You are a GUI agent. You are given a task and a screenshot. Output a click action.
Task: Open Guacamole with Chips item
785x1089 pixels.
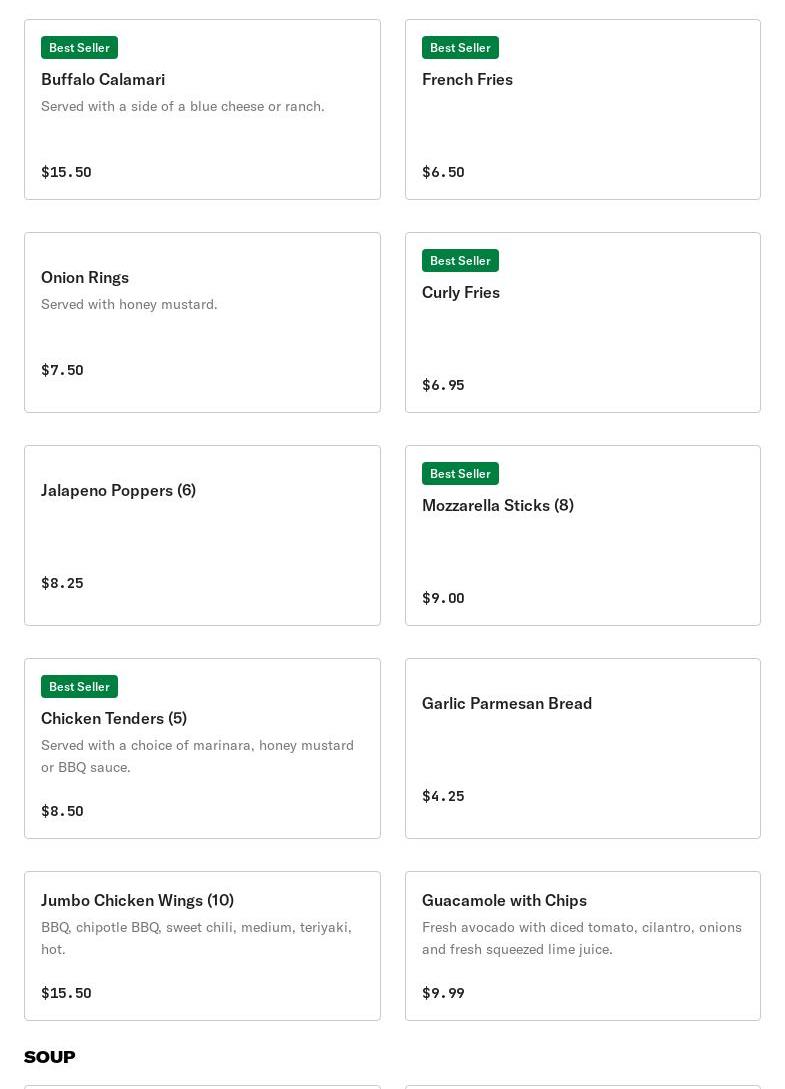583,946
